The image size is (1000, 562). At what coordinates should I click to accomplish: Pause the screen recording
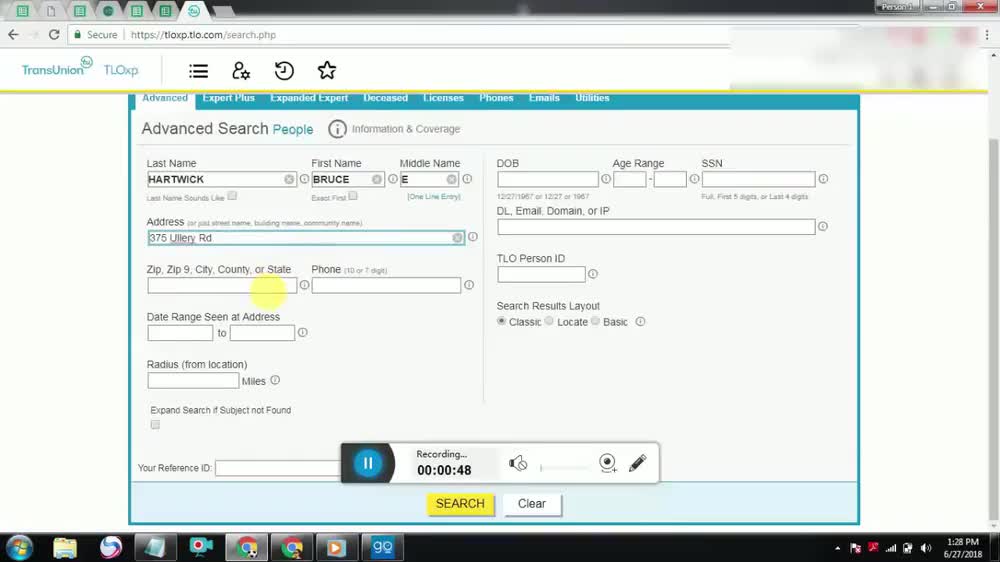click(368, 463)
